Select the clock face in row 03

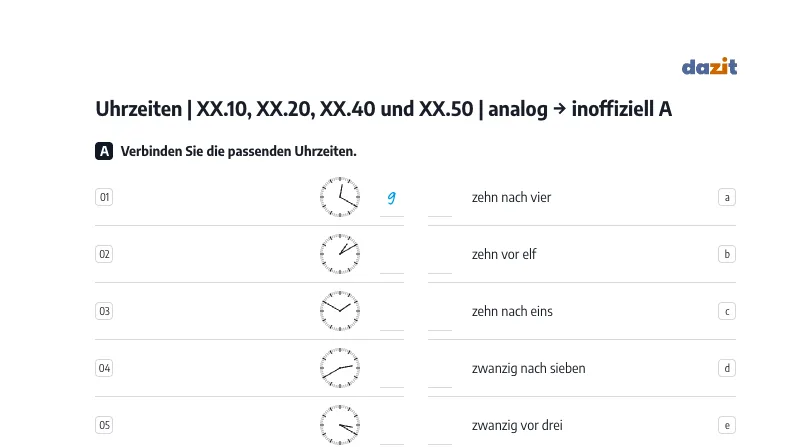click(x=340, y=311)
